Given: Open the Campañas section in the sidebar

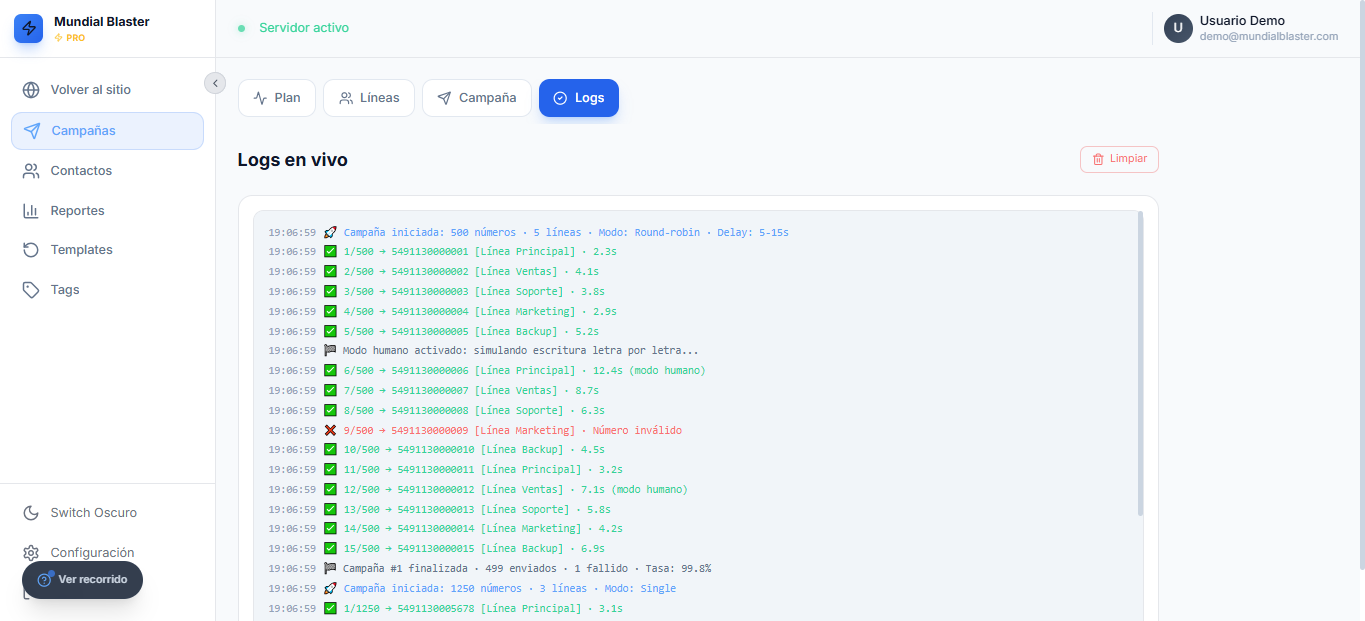Looking at the screenshot, I should point(107,131).
